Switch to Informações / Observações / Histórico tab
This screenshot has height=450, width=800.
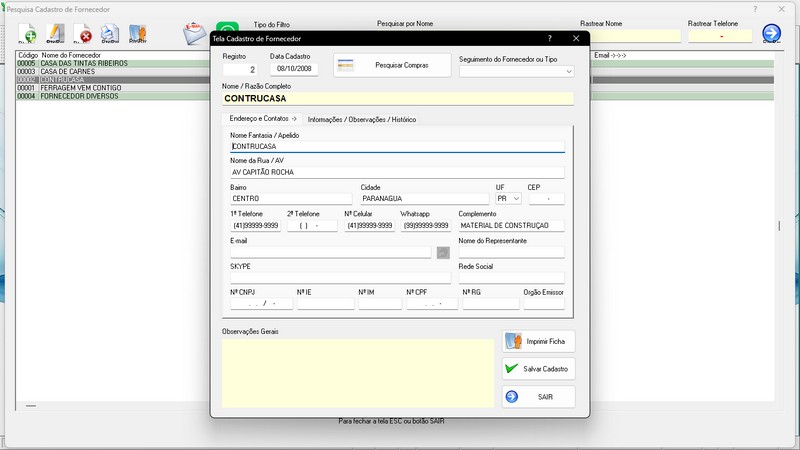pos(362,119)
